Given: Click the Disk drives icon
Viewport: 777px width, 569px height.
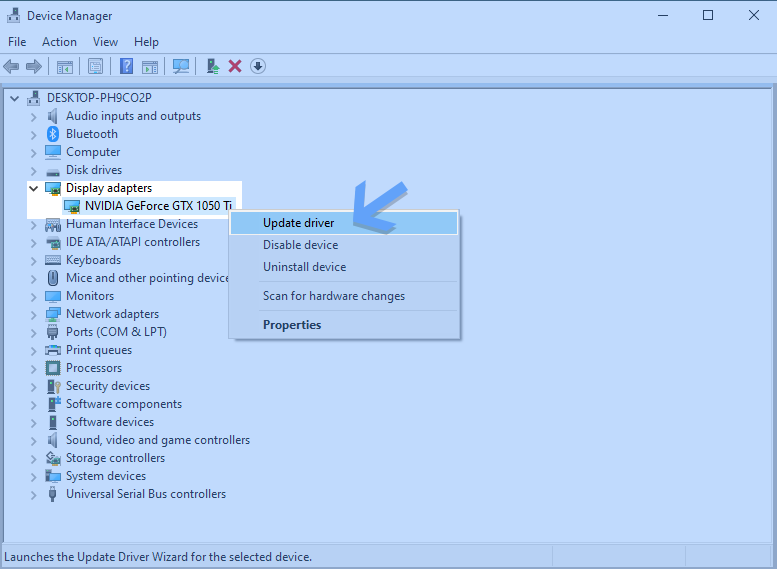Looking at the screenshot, I should coord(53,171).
